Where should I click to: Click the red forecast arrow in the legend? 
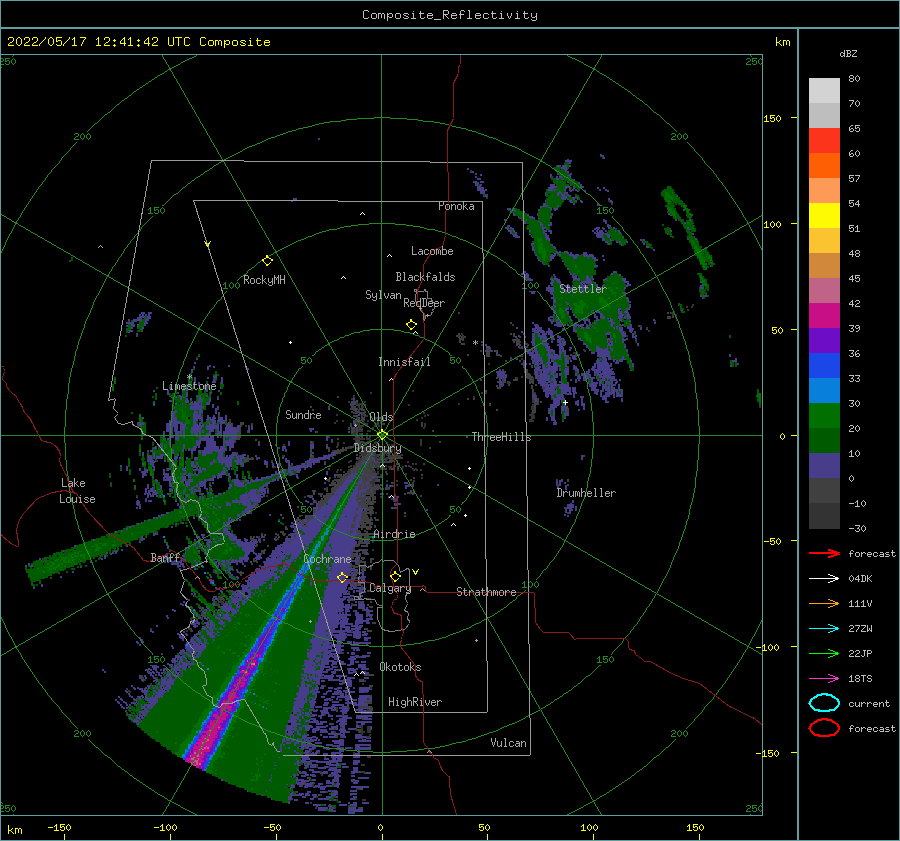(x=824, y=553)
